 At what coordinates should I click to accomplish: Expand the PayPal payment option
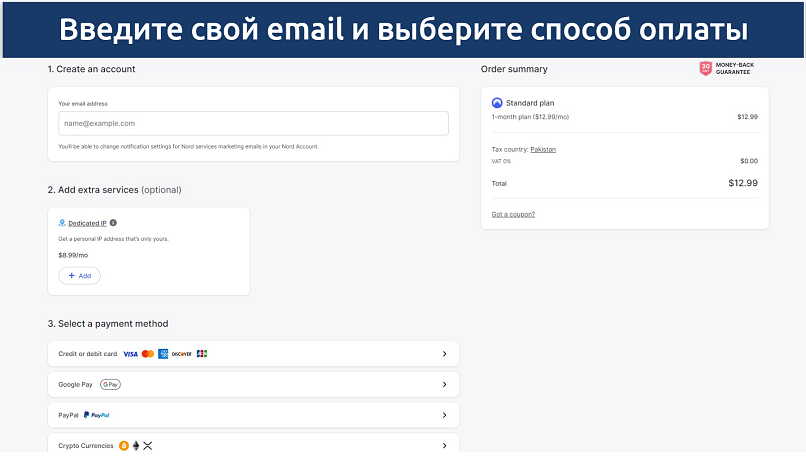coord(444,415)
